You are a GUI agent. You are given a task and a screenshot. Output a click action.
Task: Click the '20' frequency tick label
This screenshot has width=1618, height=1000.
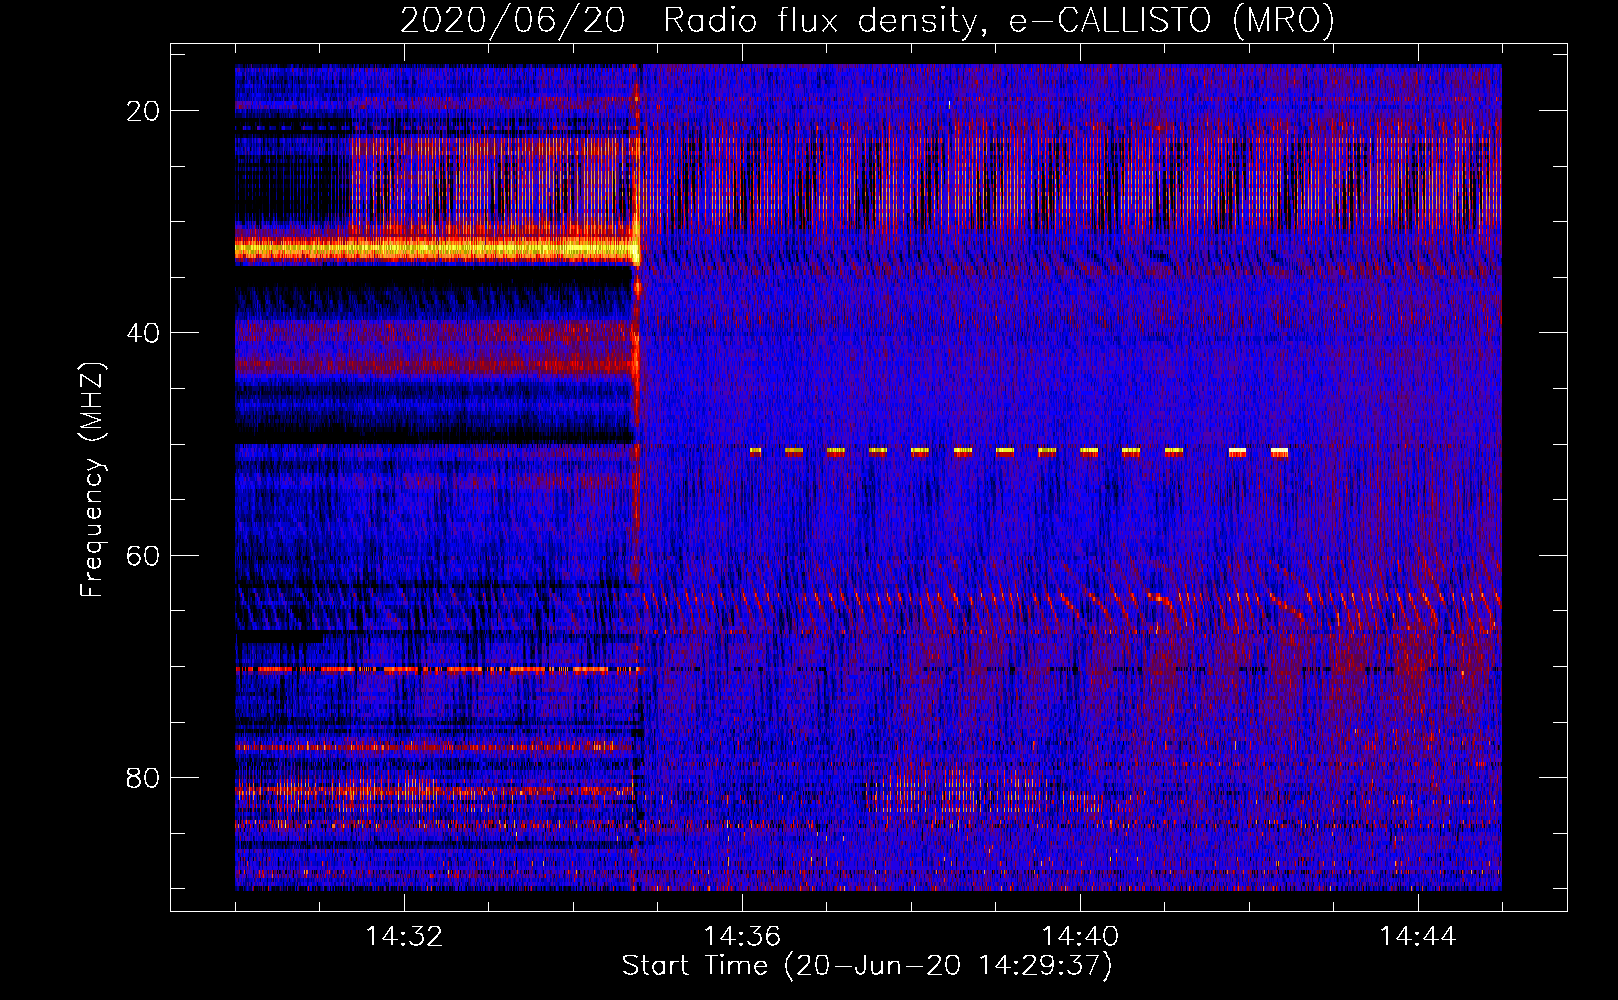coord(143,111)
